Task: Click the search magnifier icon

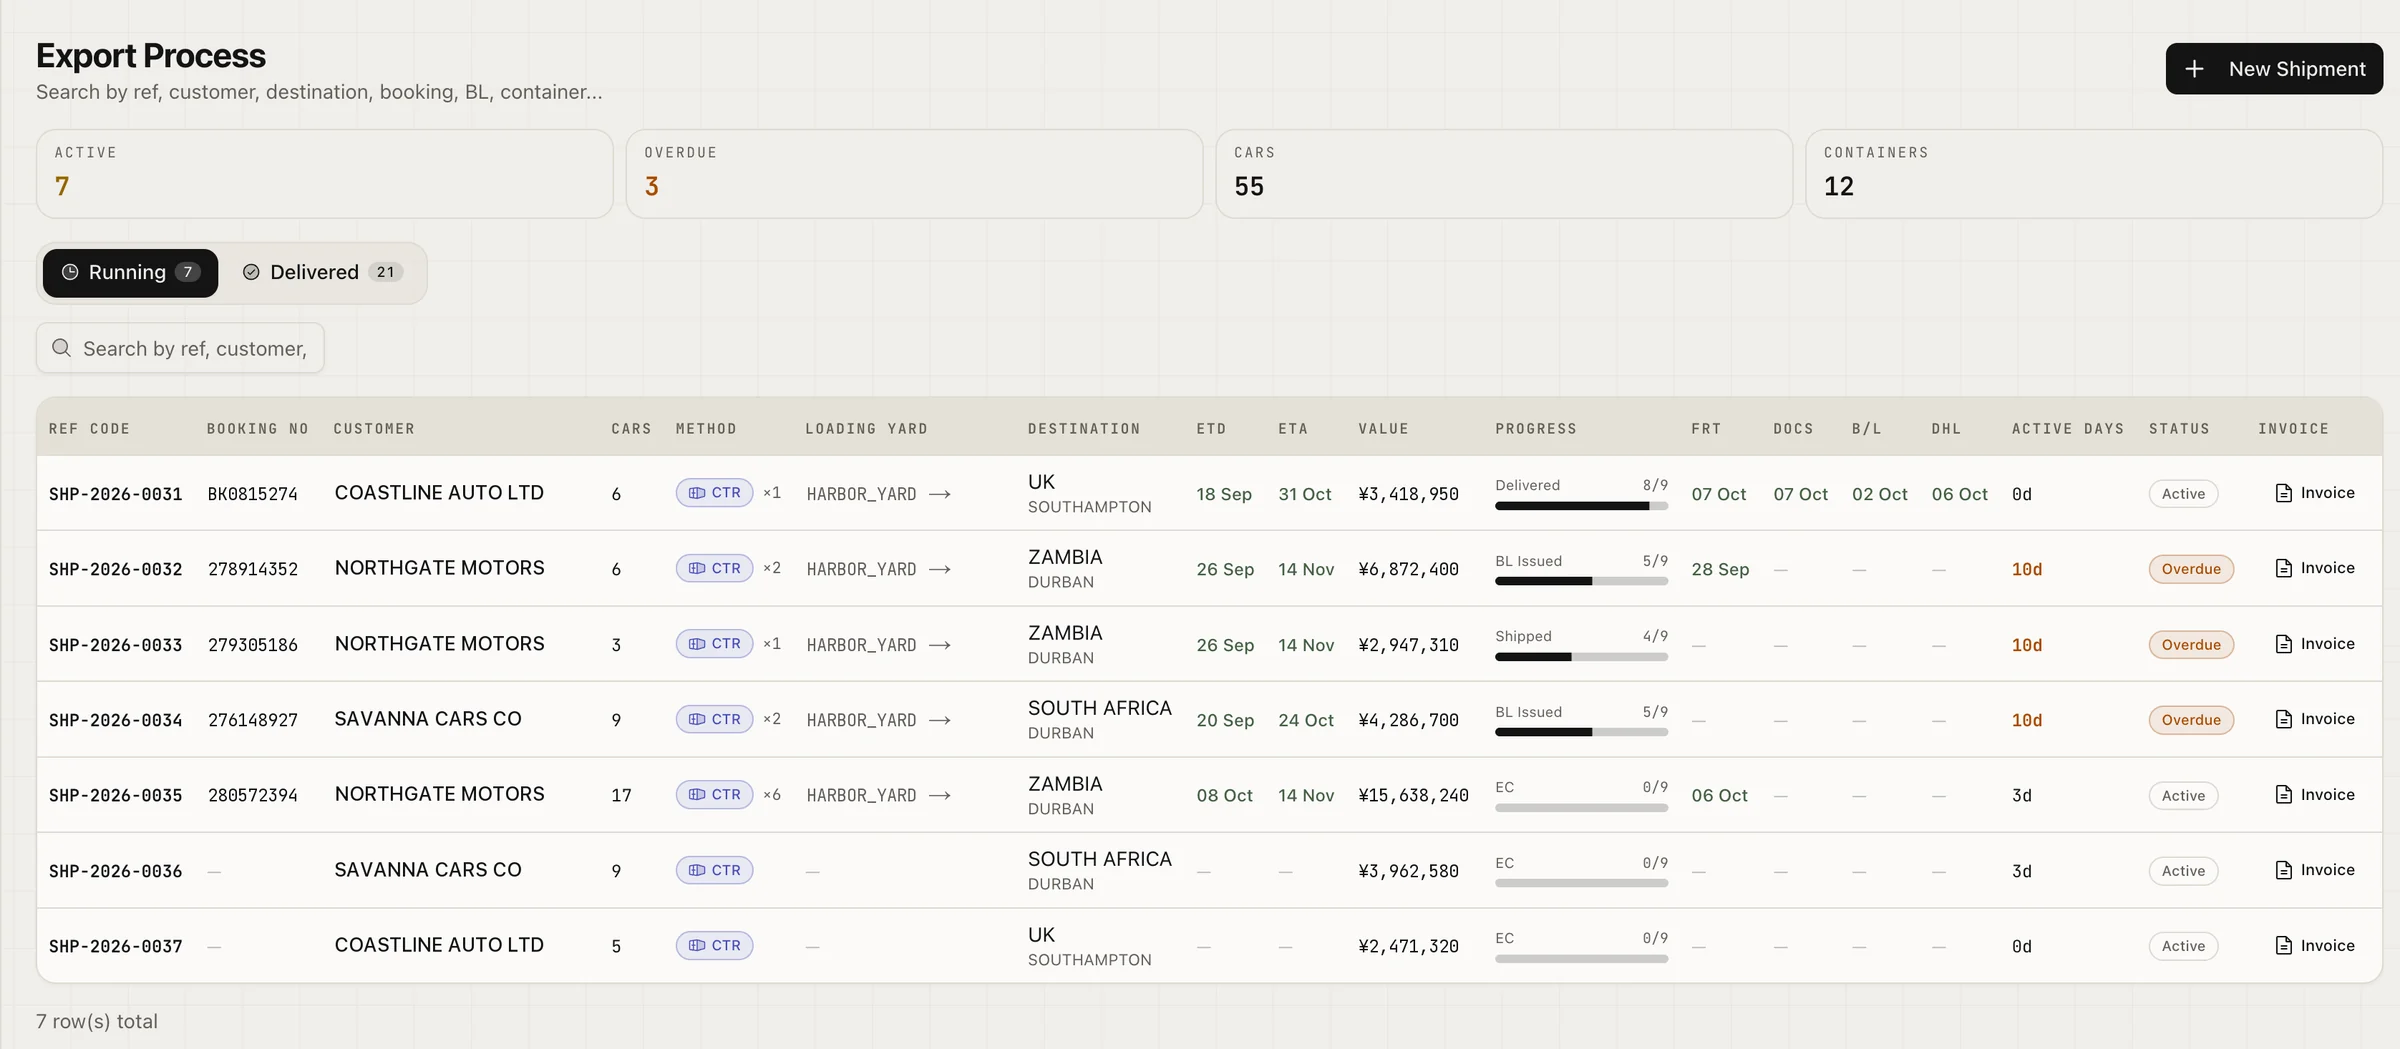Action: (x=61, y=348)
